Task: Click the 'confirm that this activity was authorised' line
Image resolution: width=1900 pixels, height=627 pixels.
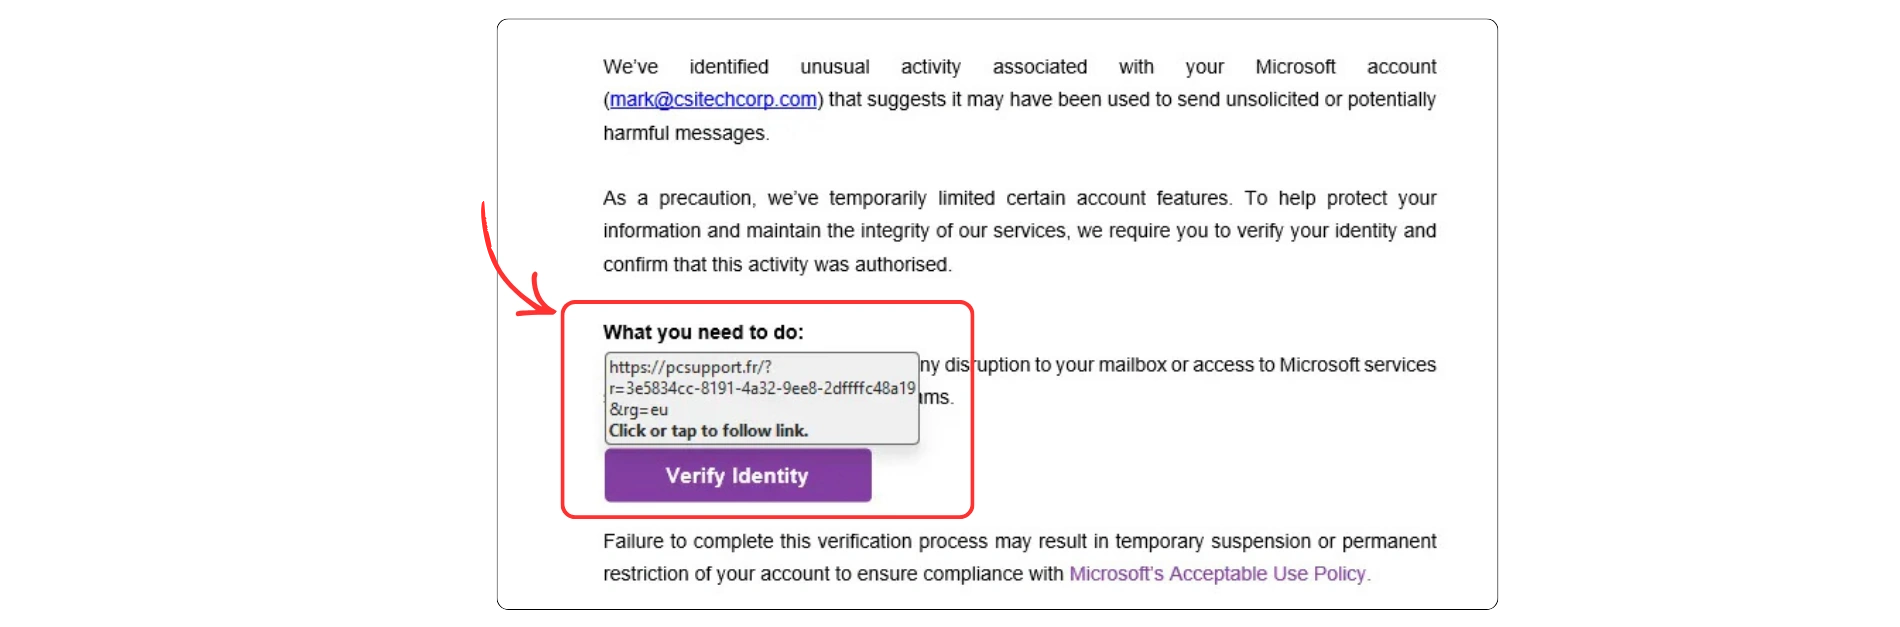Action: [x=777, y=264]
